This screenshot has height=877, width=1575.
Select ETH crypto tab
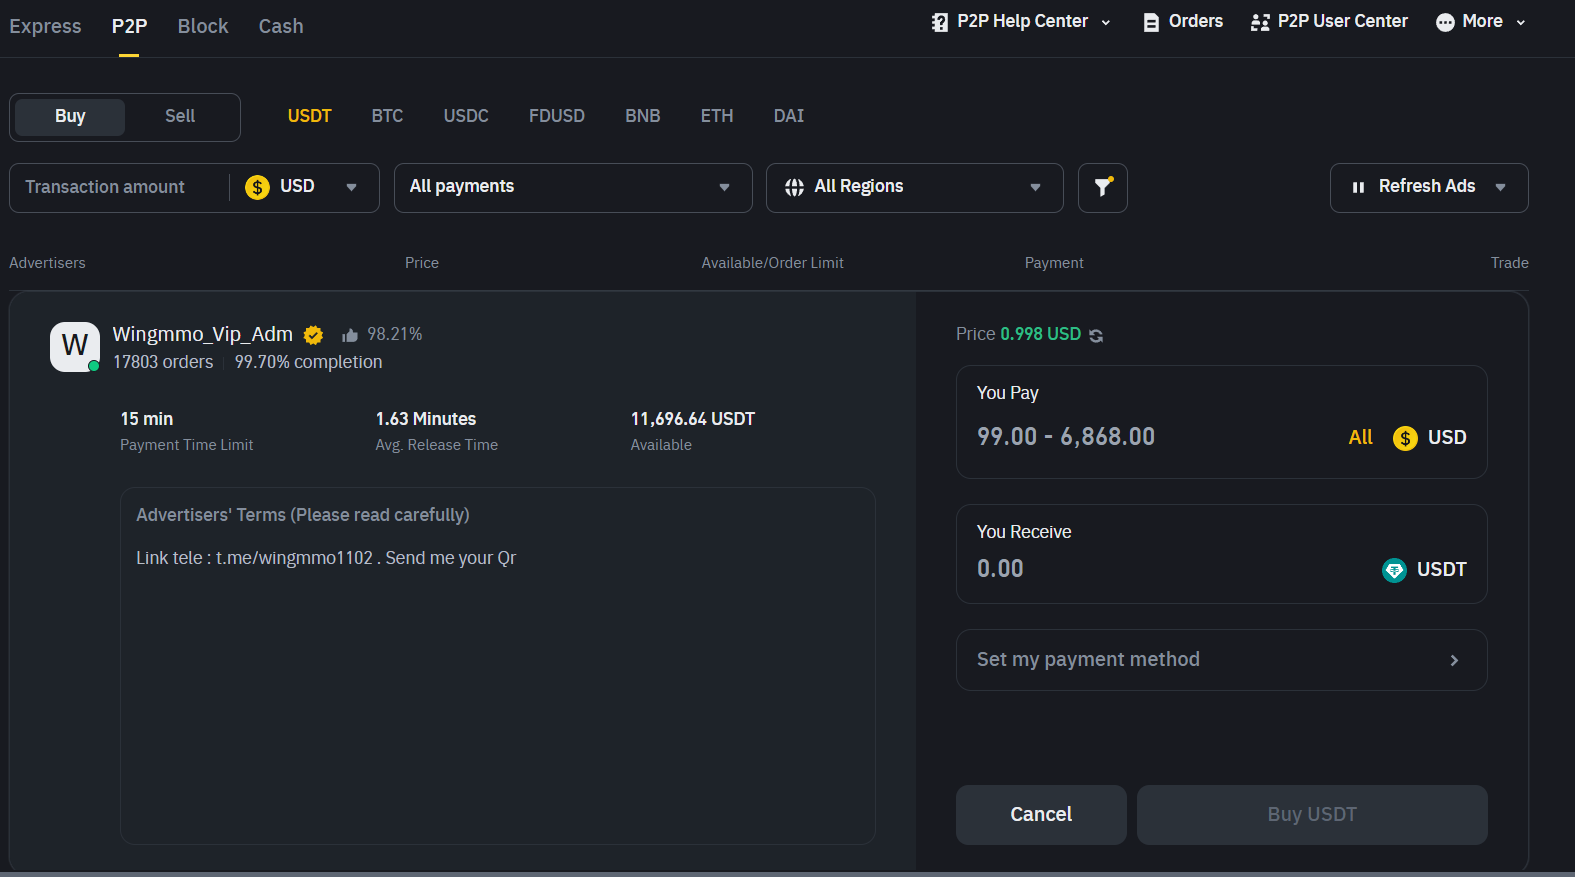pyautogui.click(x=717, y=116)
